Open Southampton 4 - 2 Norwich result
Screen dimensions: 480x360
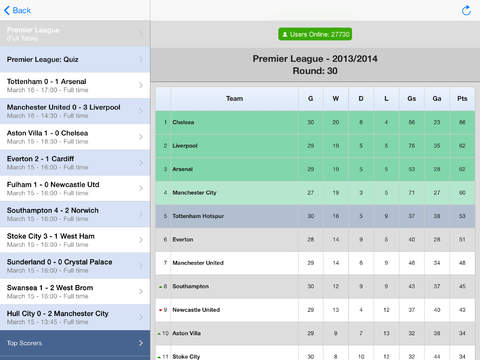tap(75, 214)
